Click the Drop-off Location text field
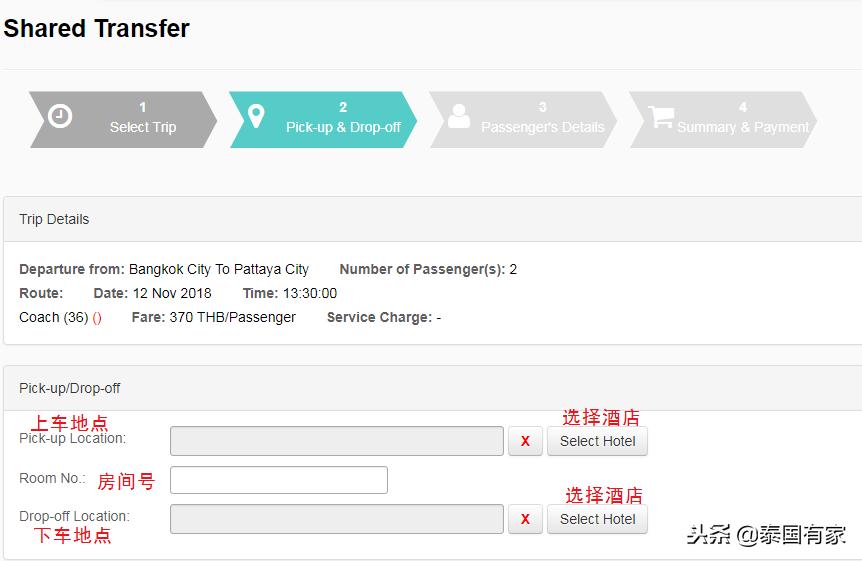This screenshot has height=561, width=862. pos(336,519)
